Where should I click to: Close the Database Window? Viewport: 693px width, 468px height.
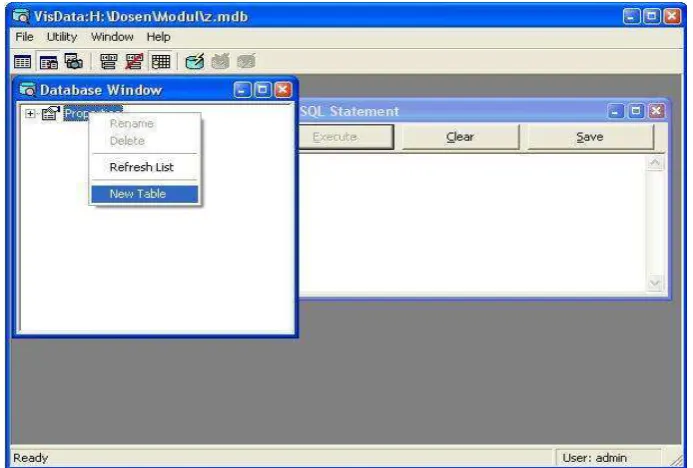283,90
